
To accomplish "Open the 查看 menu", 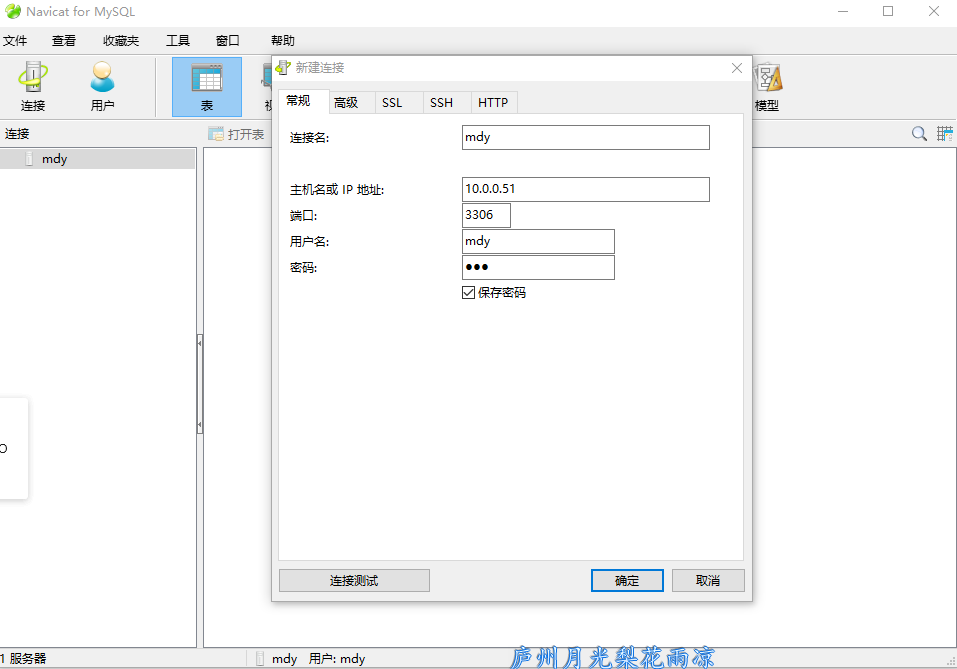I will (x=64, y=41).
